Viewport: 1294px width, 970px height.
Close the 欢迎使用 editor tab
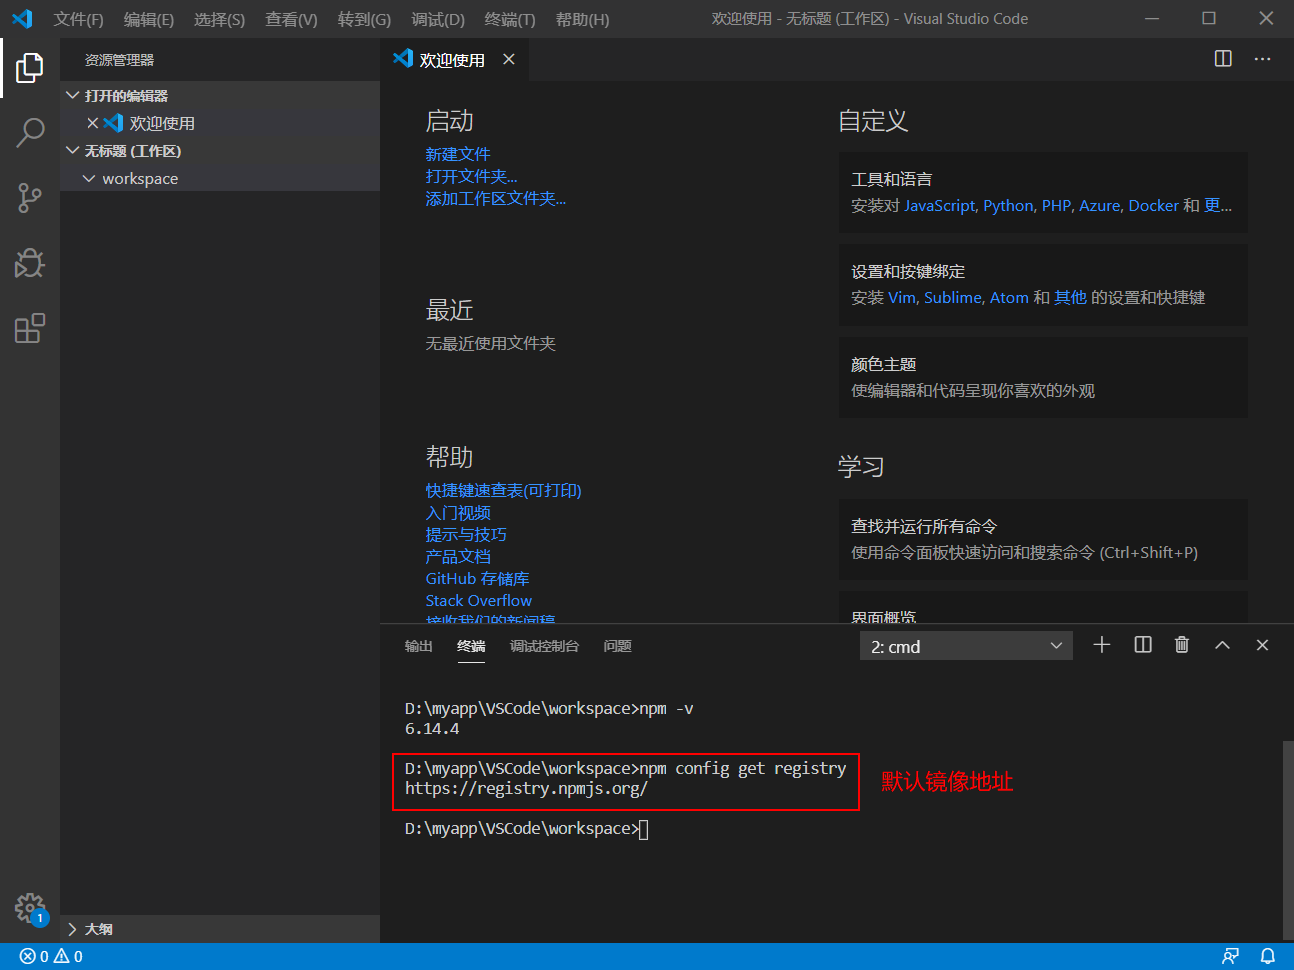click(x=509, y=59)
